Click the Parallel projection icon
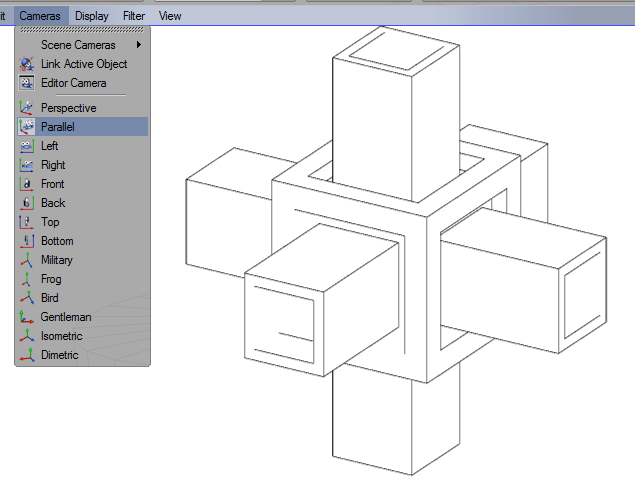 (26, 127)
